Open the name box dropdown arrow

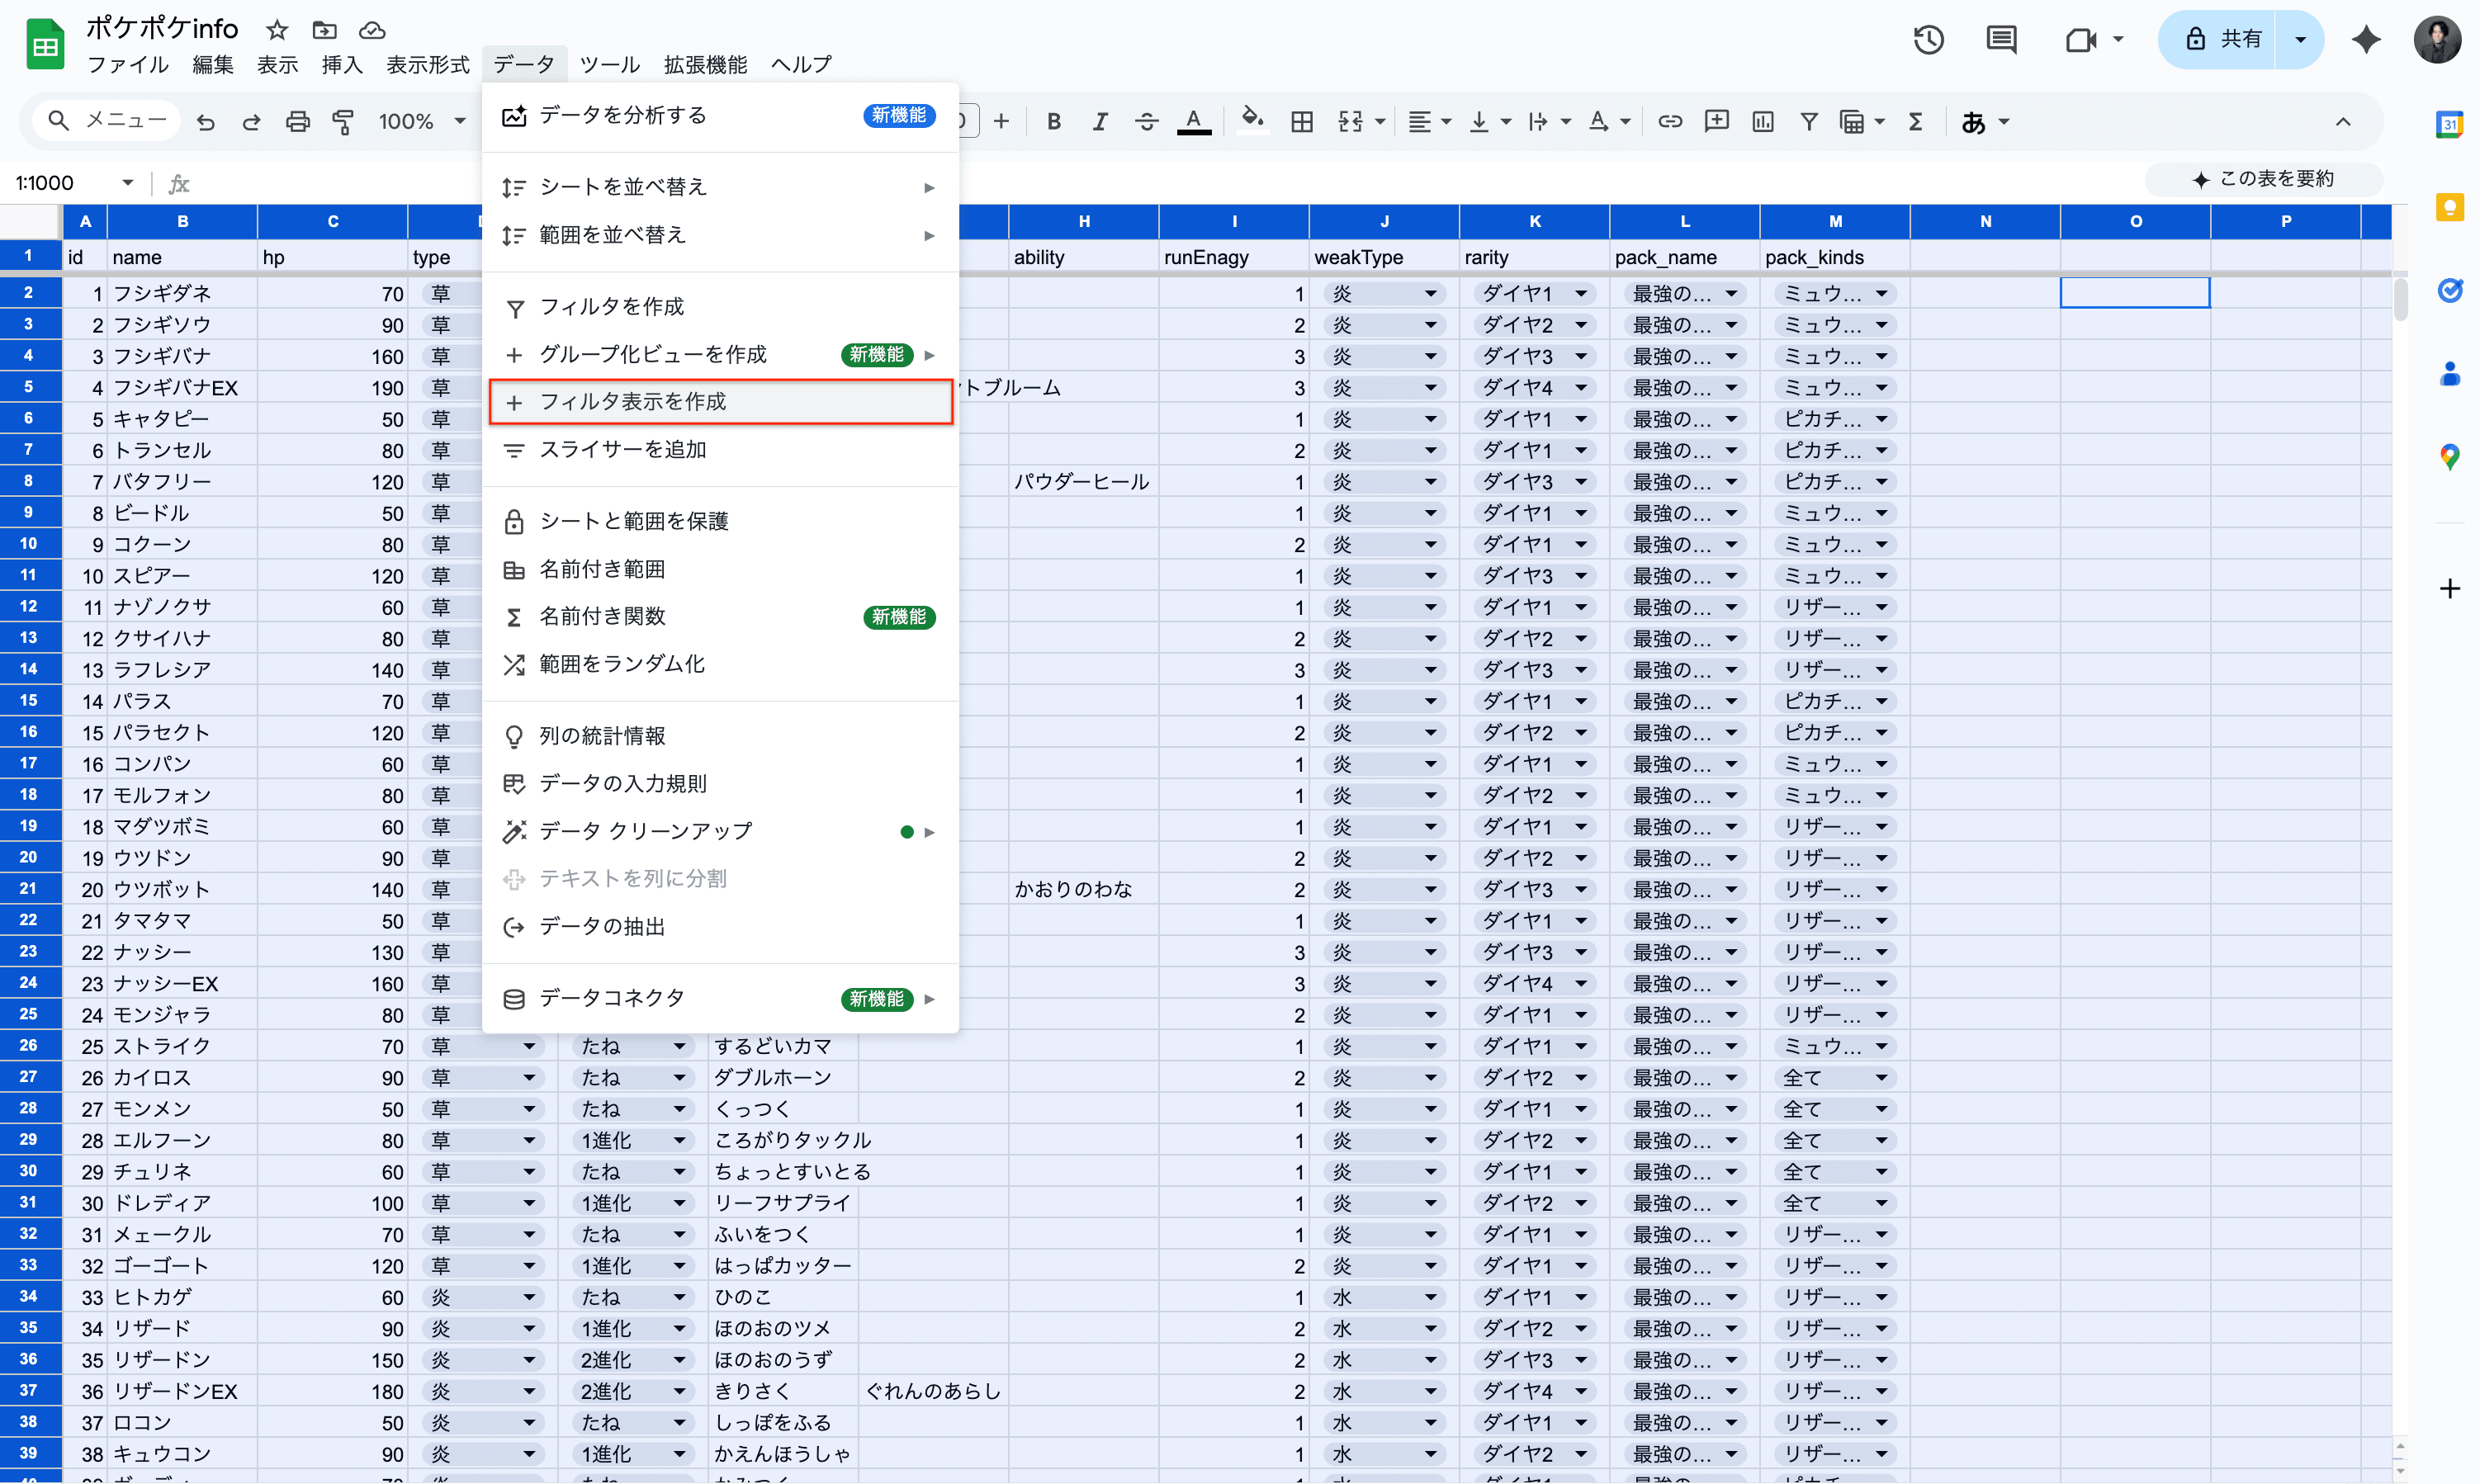(127, 183)
